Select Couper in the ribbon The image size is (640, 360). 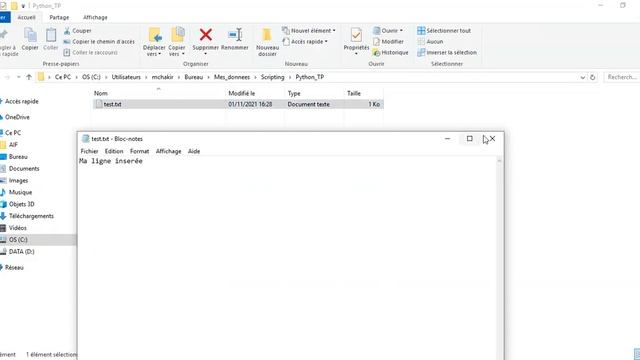pyautogui.click(x=78, y=31)
